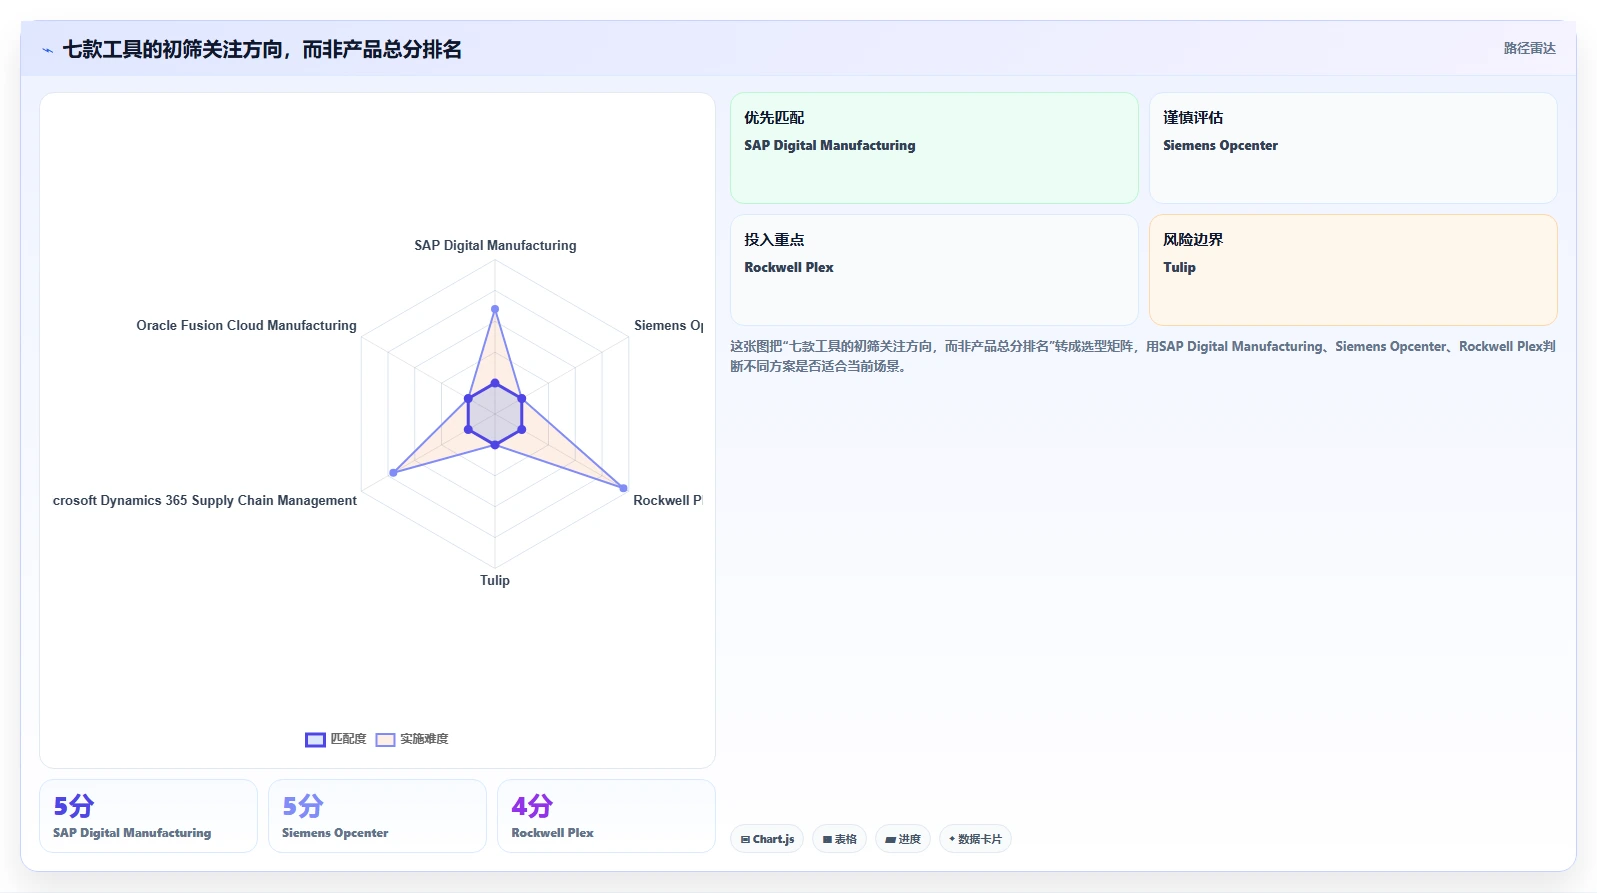This screenshot has width=1597, height=893.
Task: Toggle the 匹配度 legend entry
Action: (x=336, y=739)
